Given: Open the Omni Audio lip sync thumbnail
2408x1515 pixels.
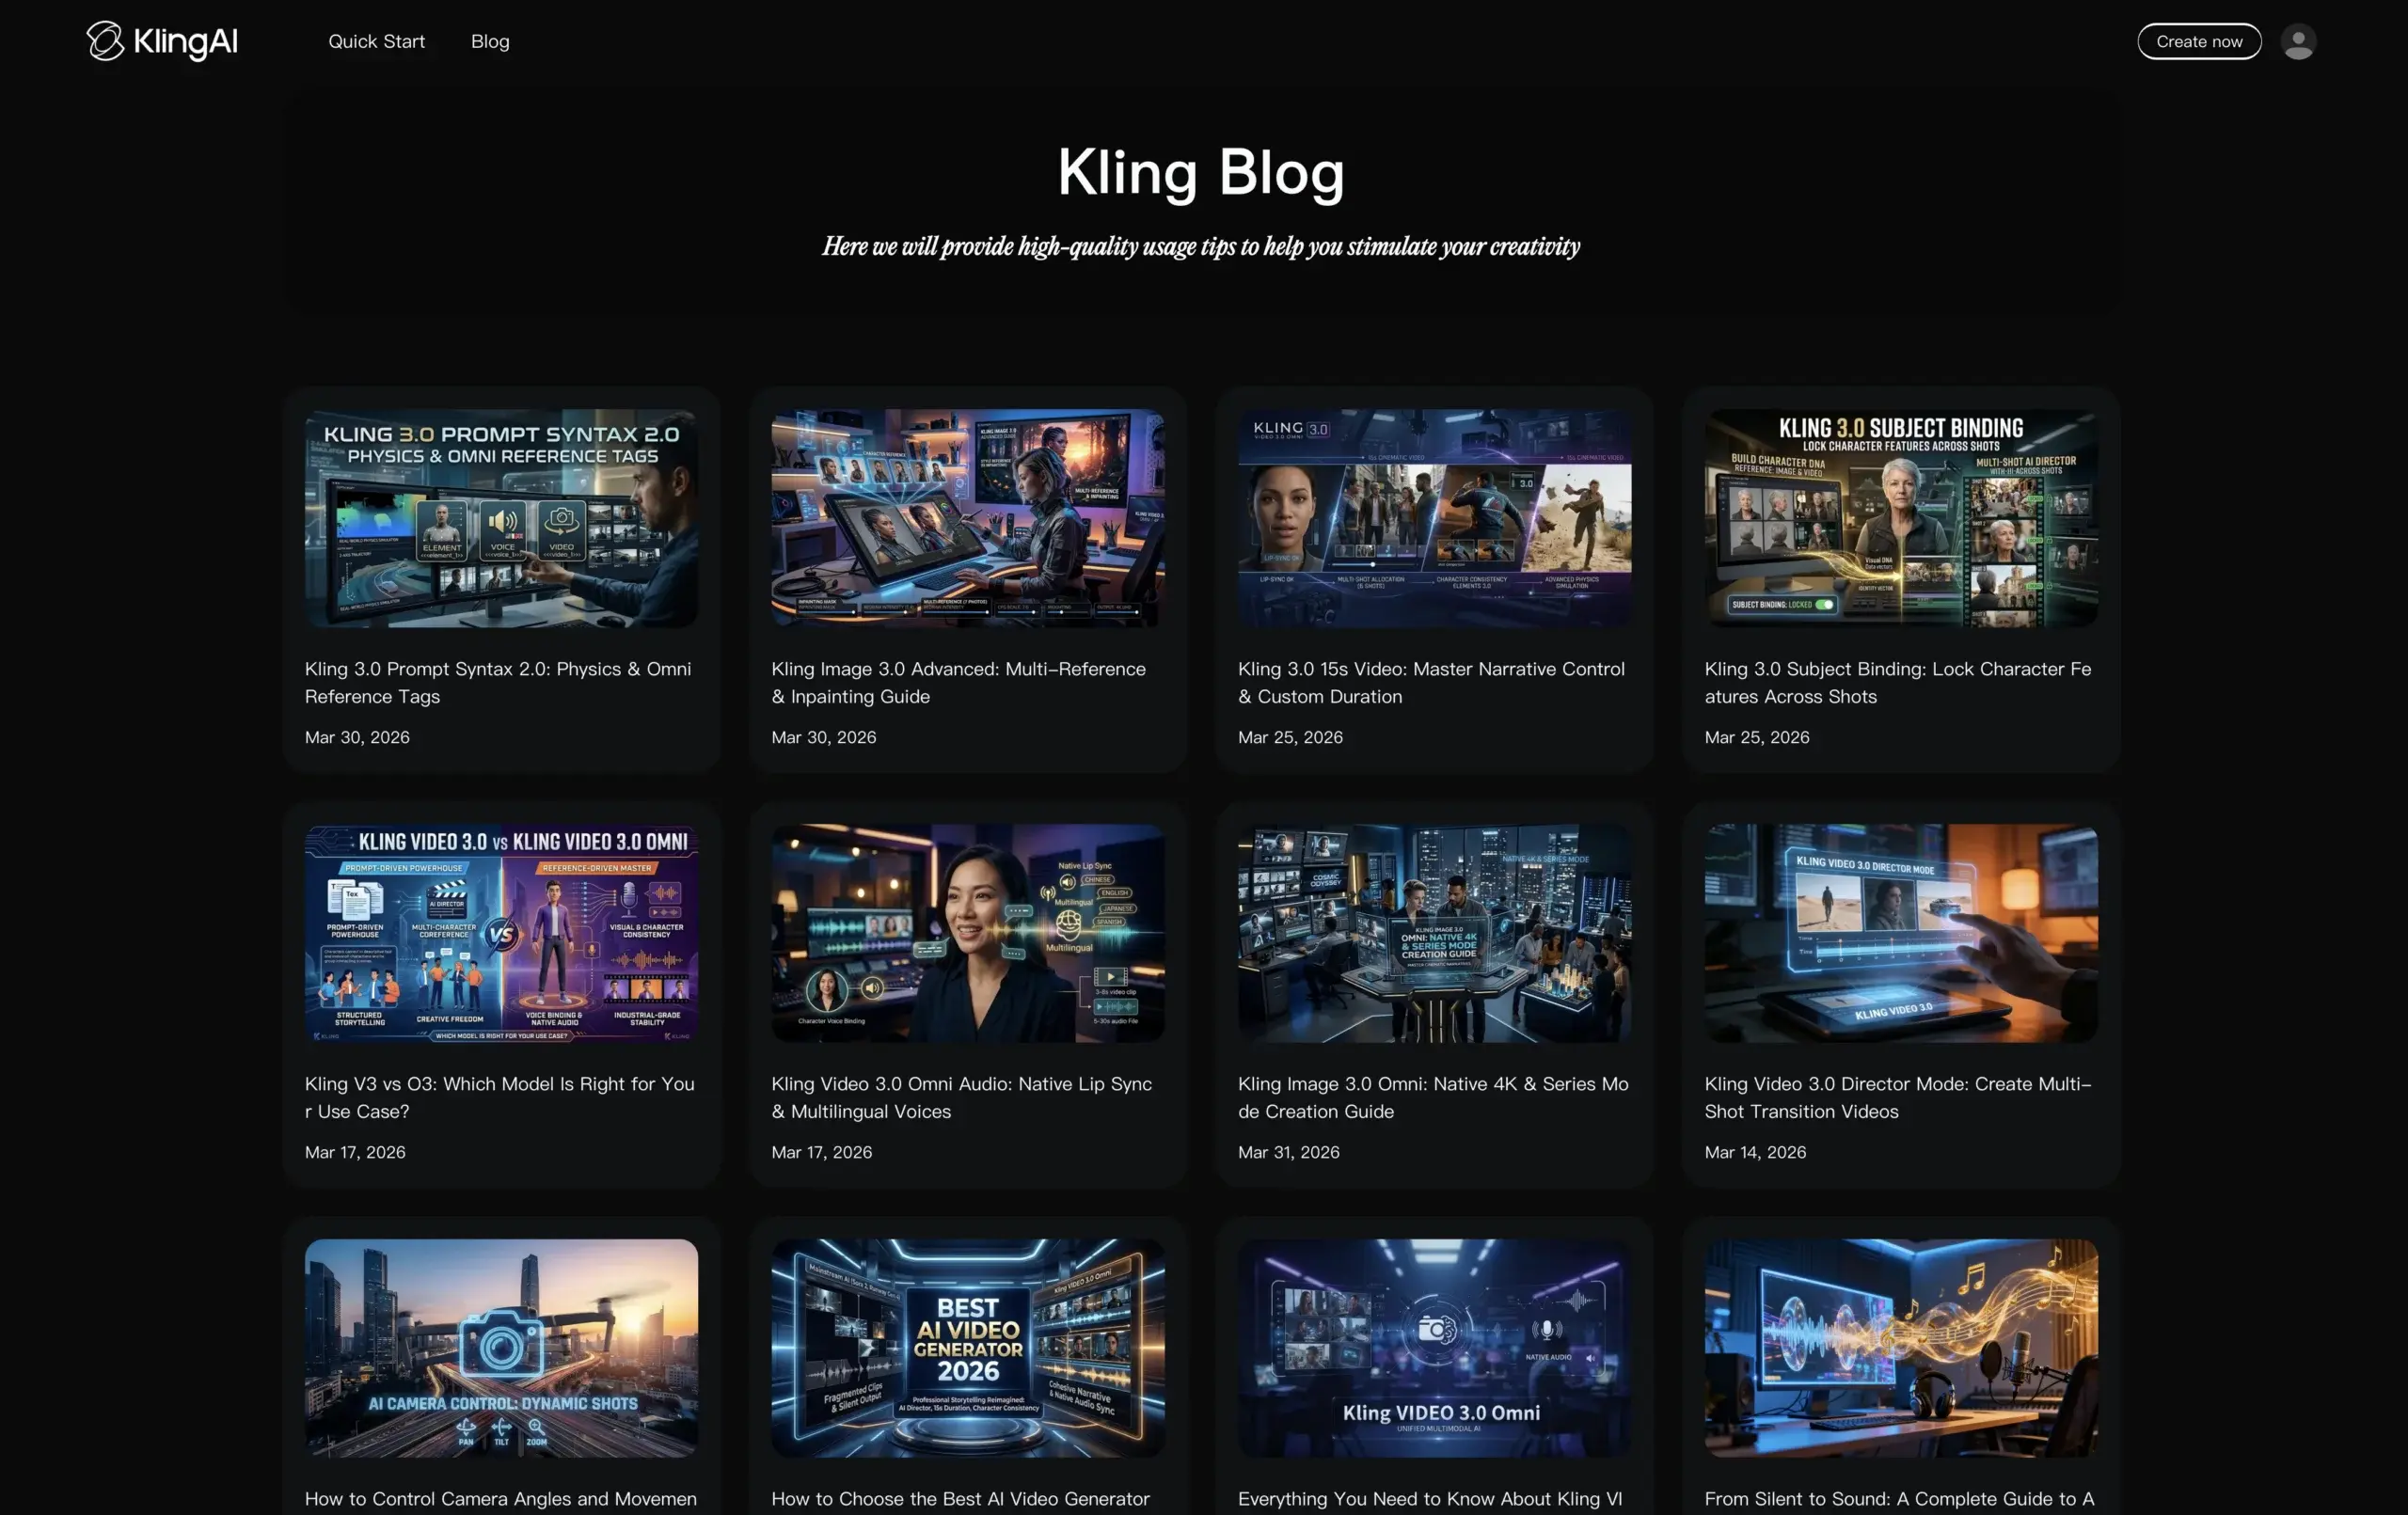Looking at the screenshot, I should tap(967, 933).
